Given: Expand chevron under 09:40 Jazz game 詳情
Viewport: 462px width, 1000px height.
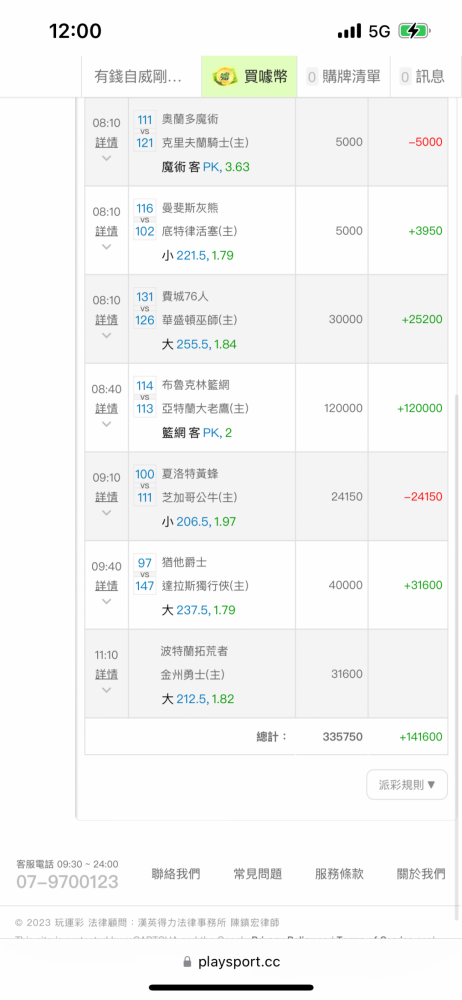Looking at the screenshot, I should pos(107,601).
